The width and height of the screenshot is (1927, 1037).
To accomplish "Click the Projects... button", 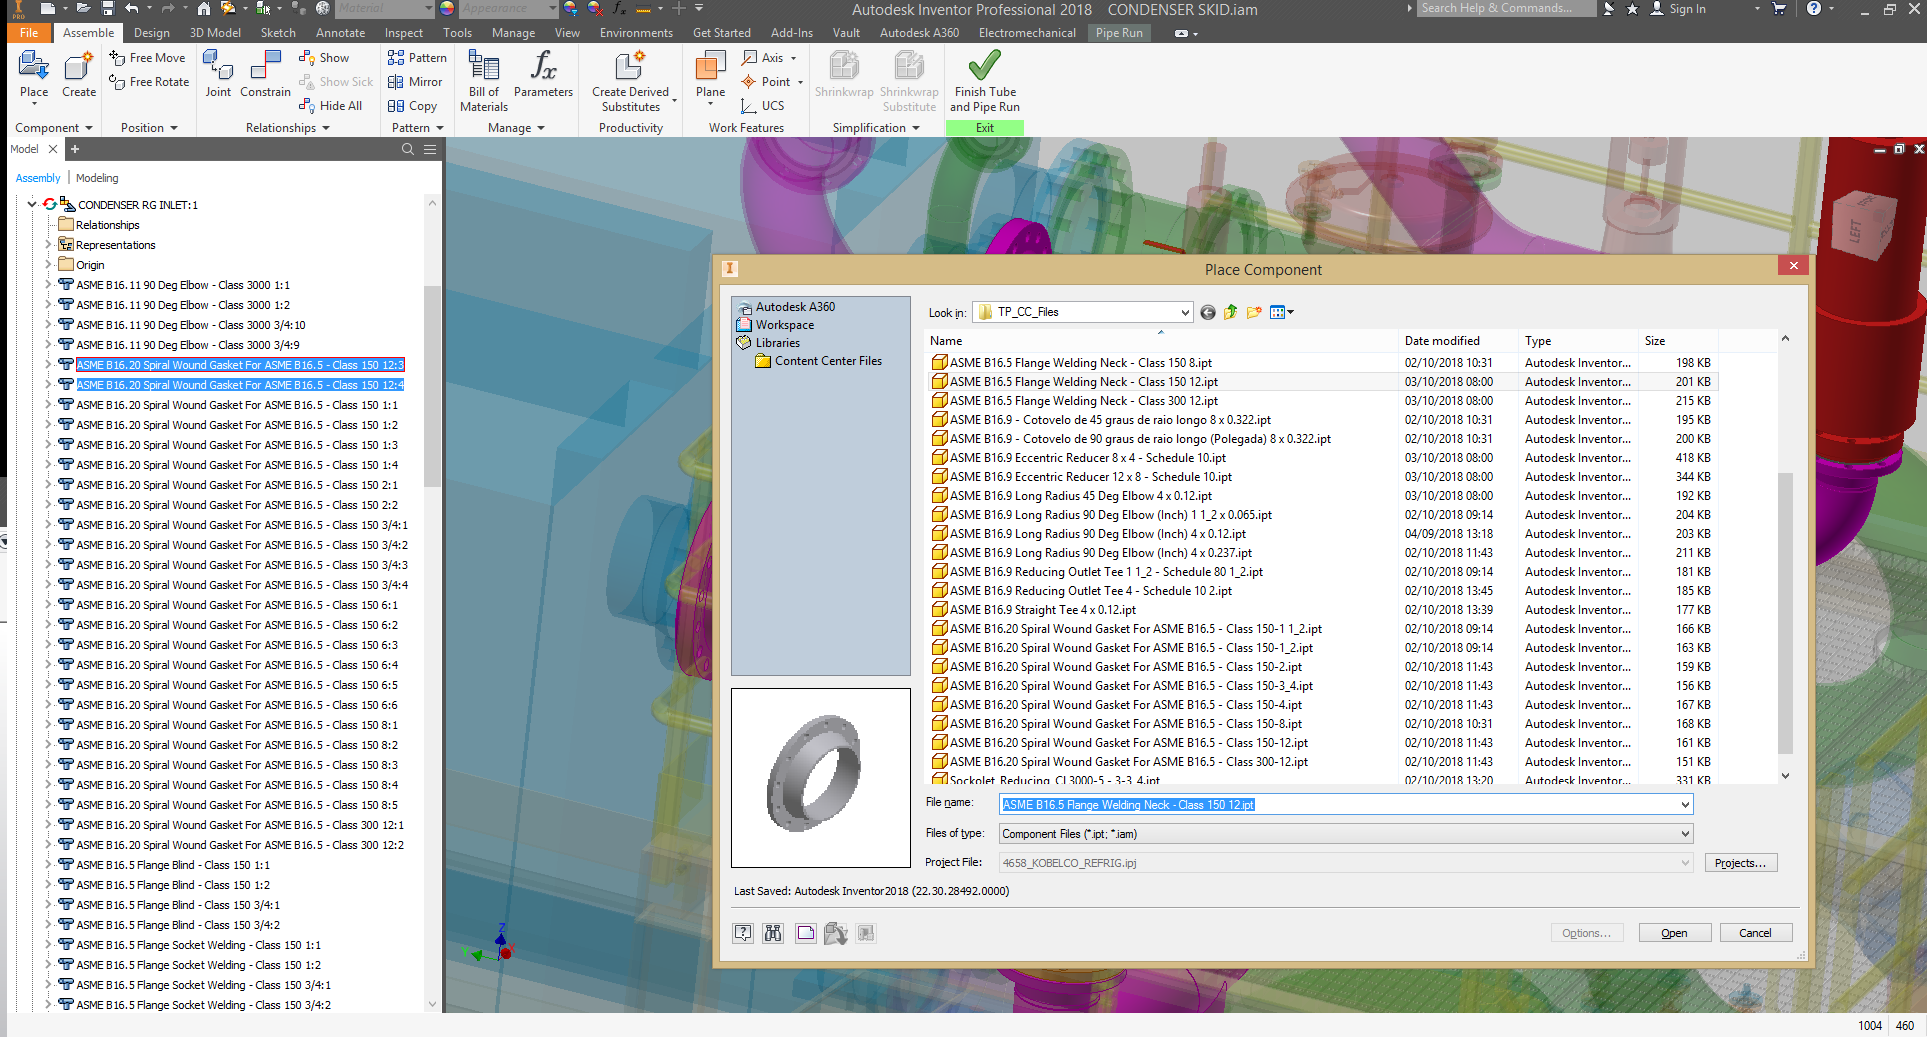I will tap(1740, 862).
